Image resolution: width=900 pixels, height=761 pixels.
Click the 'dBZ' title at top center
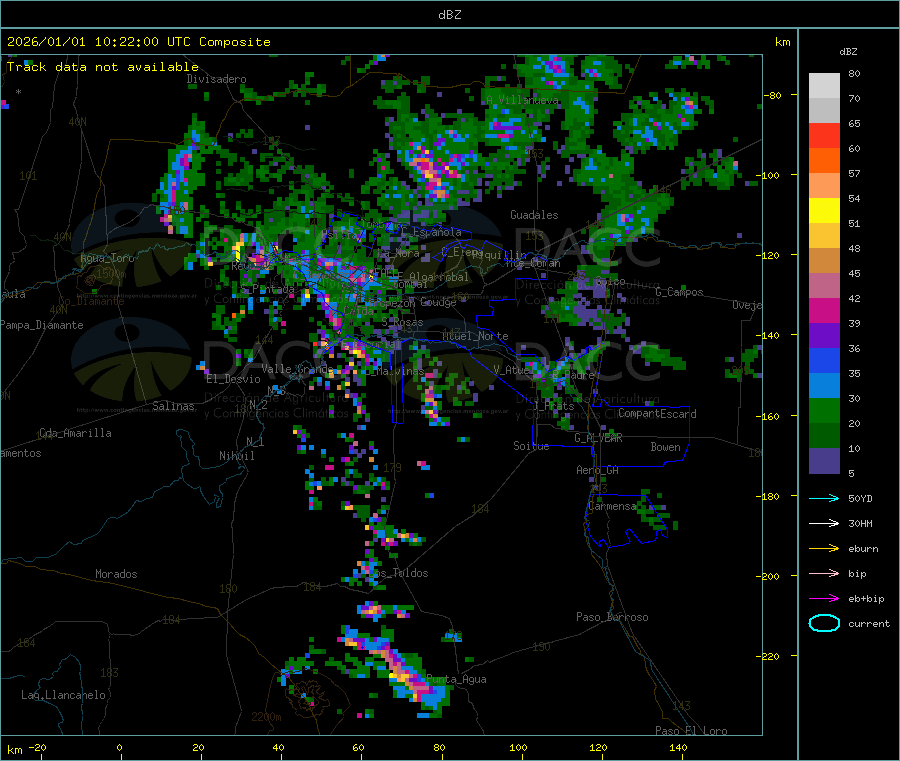coord(449,15)
